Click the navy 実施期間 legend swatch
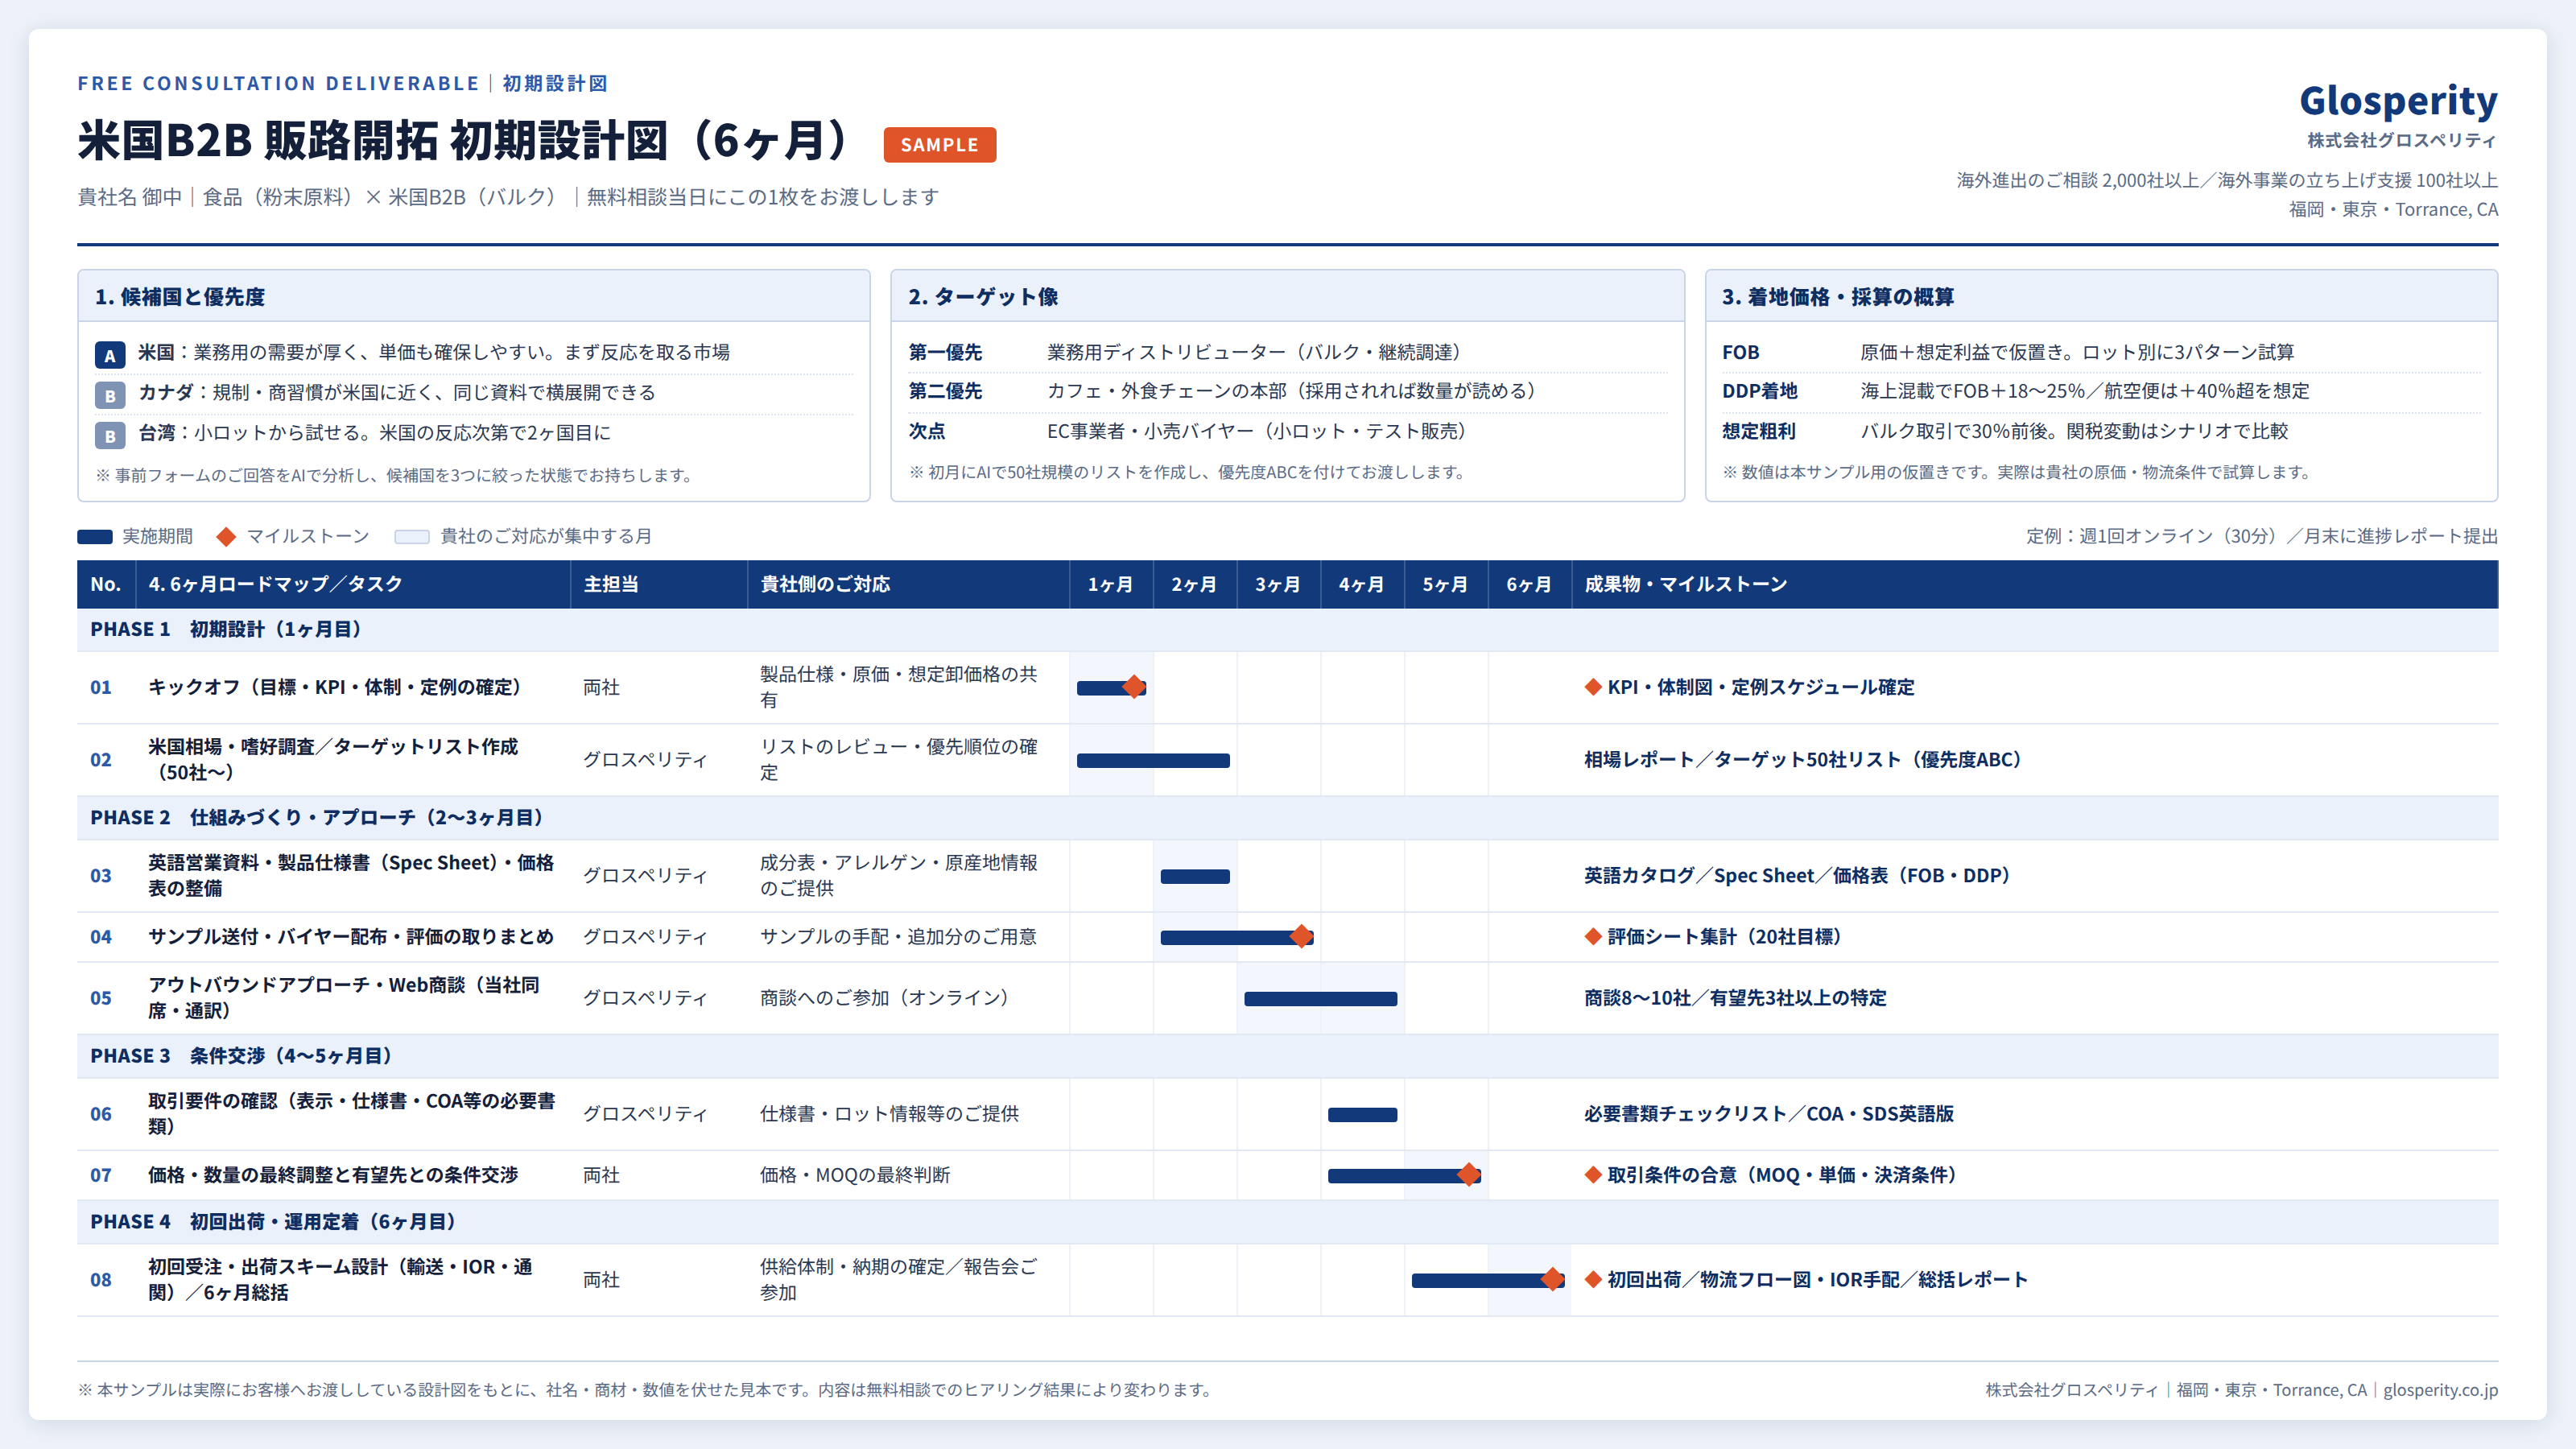The width and height of the screenshot is (2576, 1449). click(95, 537)
